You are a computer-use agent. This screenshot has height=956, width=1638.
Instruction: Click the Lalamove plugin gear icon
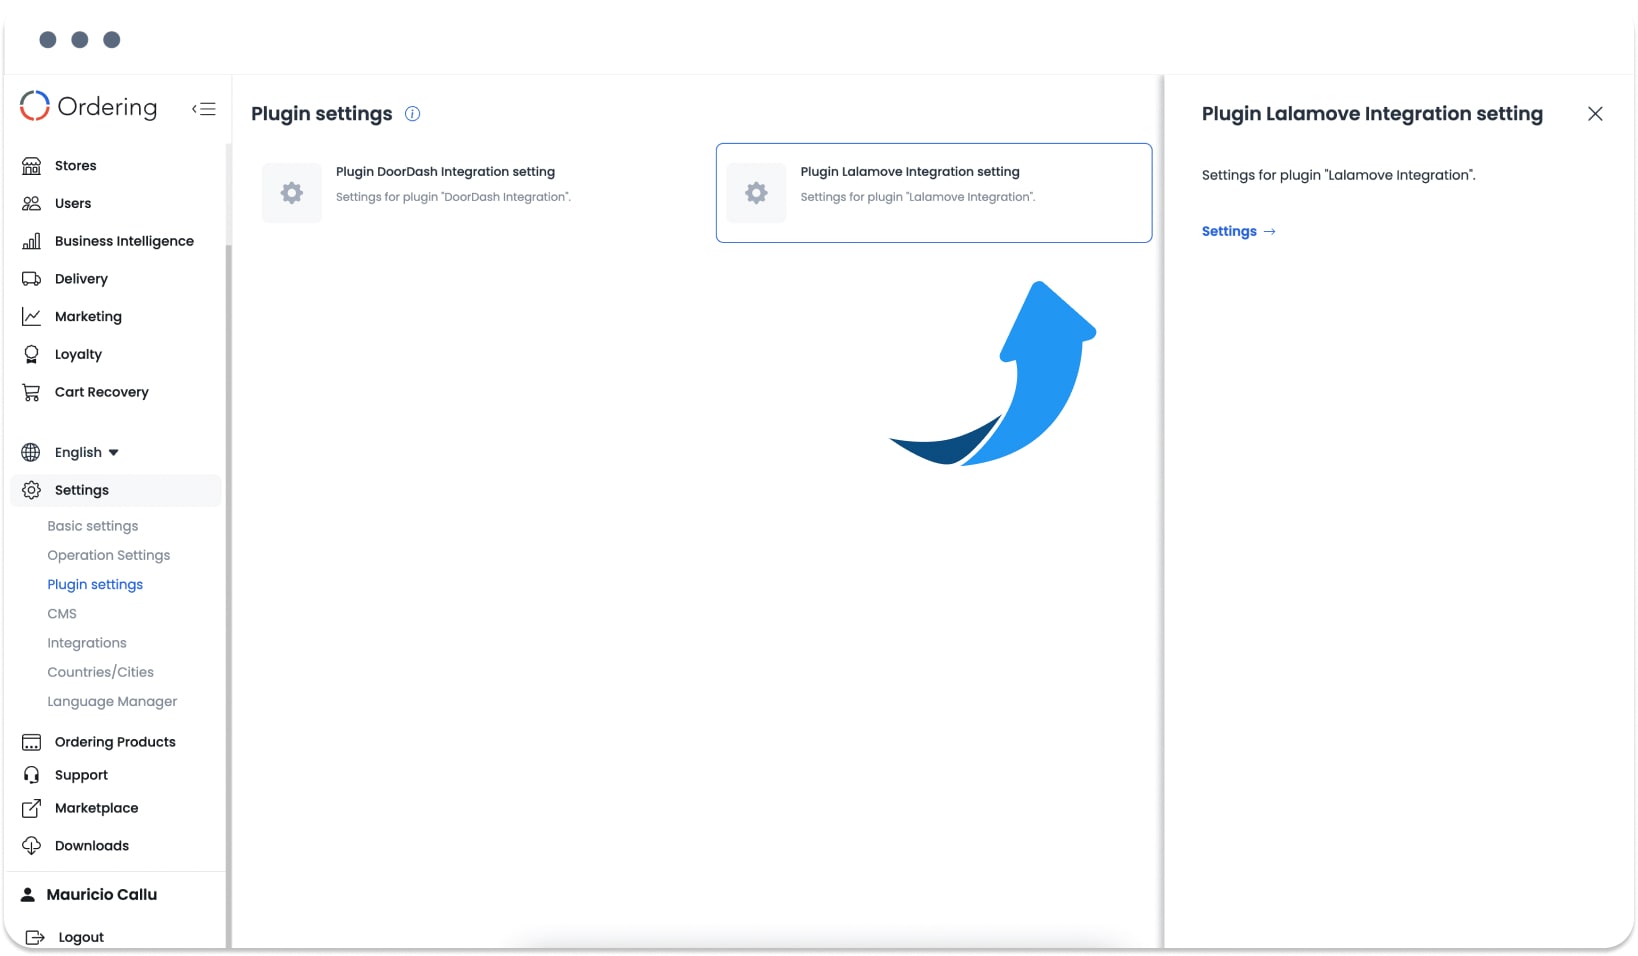(x=757, y=193)
